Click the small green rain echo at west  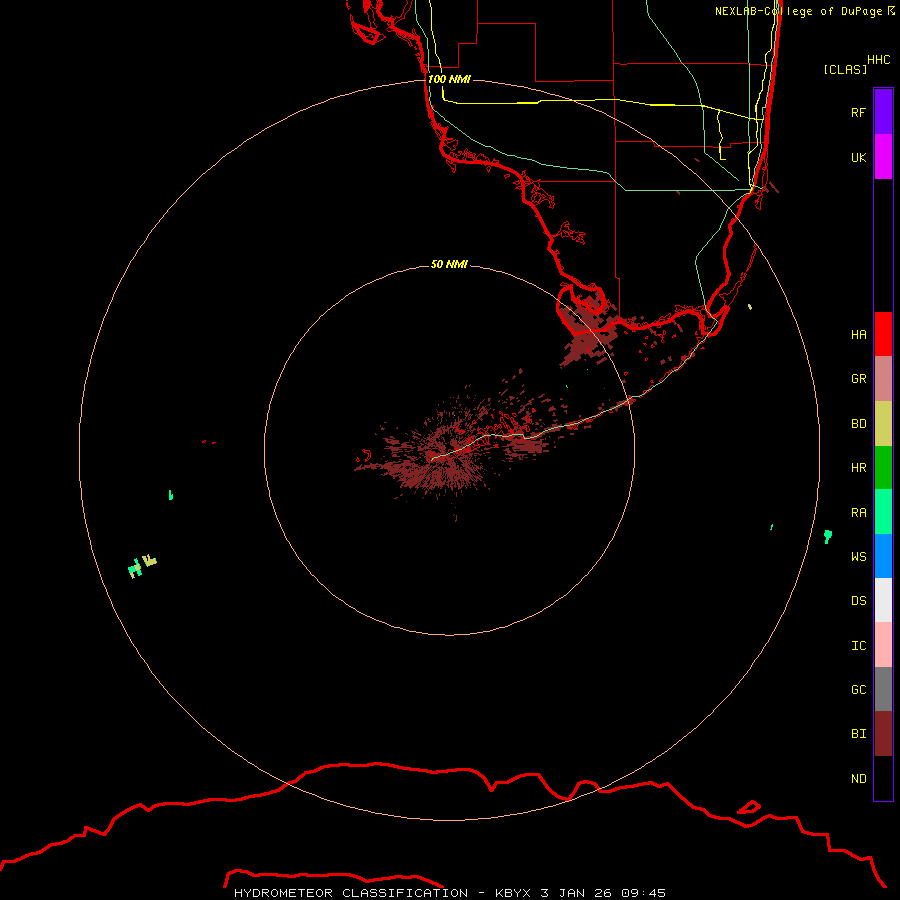(x=170, y=495)
